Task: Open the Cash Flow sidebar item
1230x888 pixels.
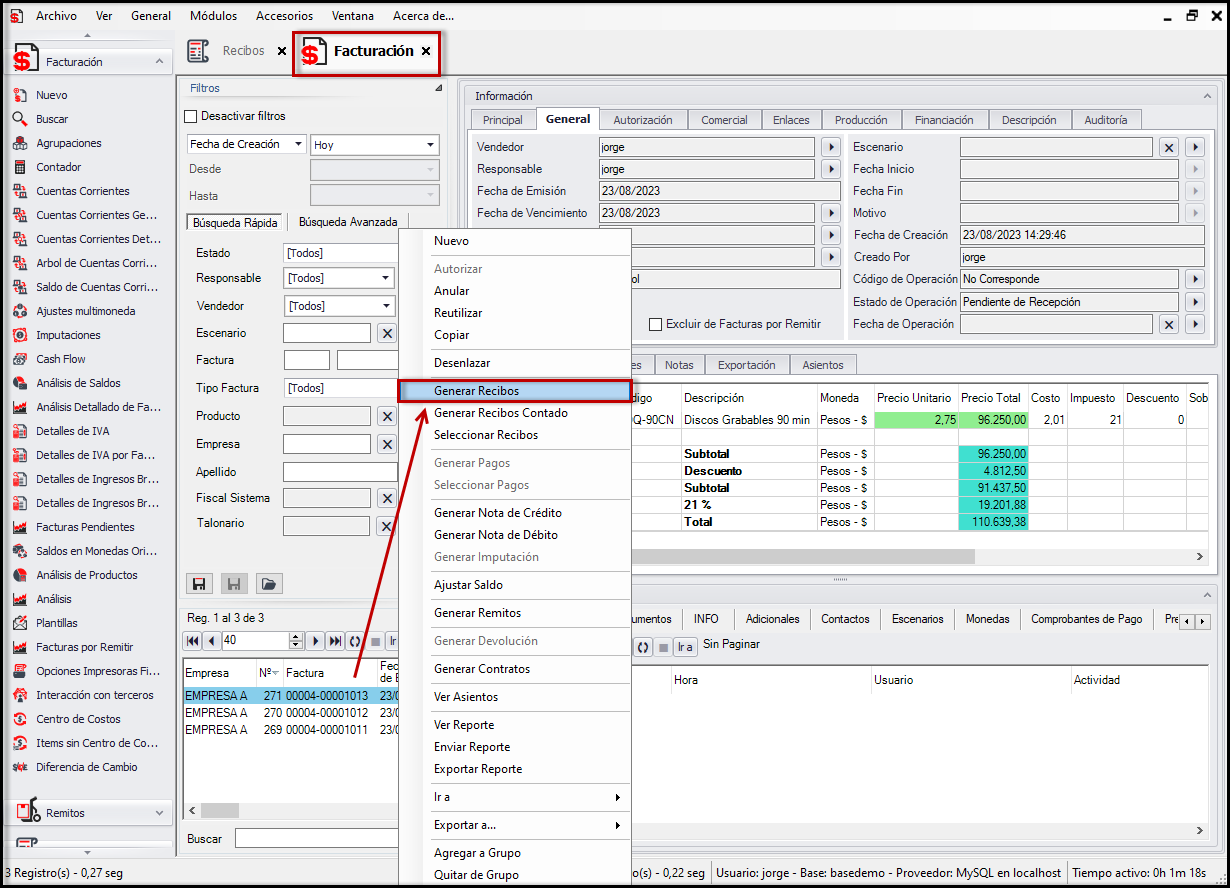Action: (60, 359)
